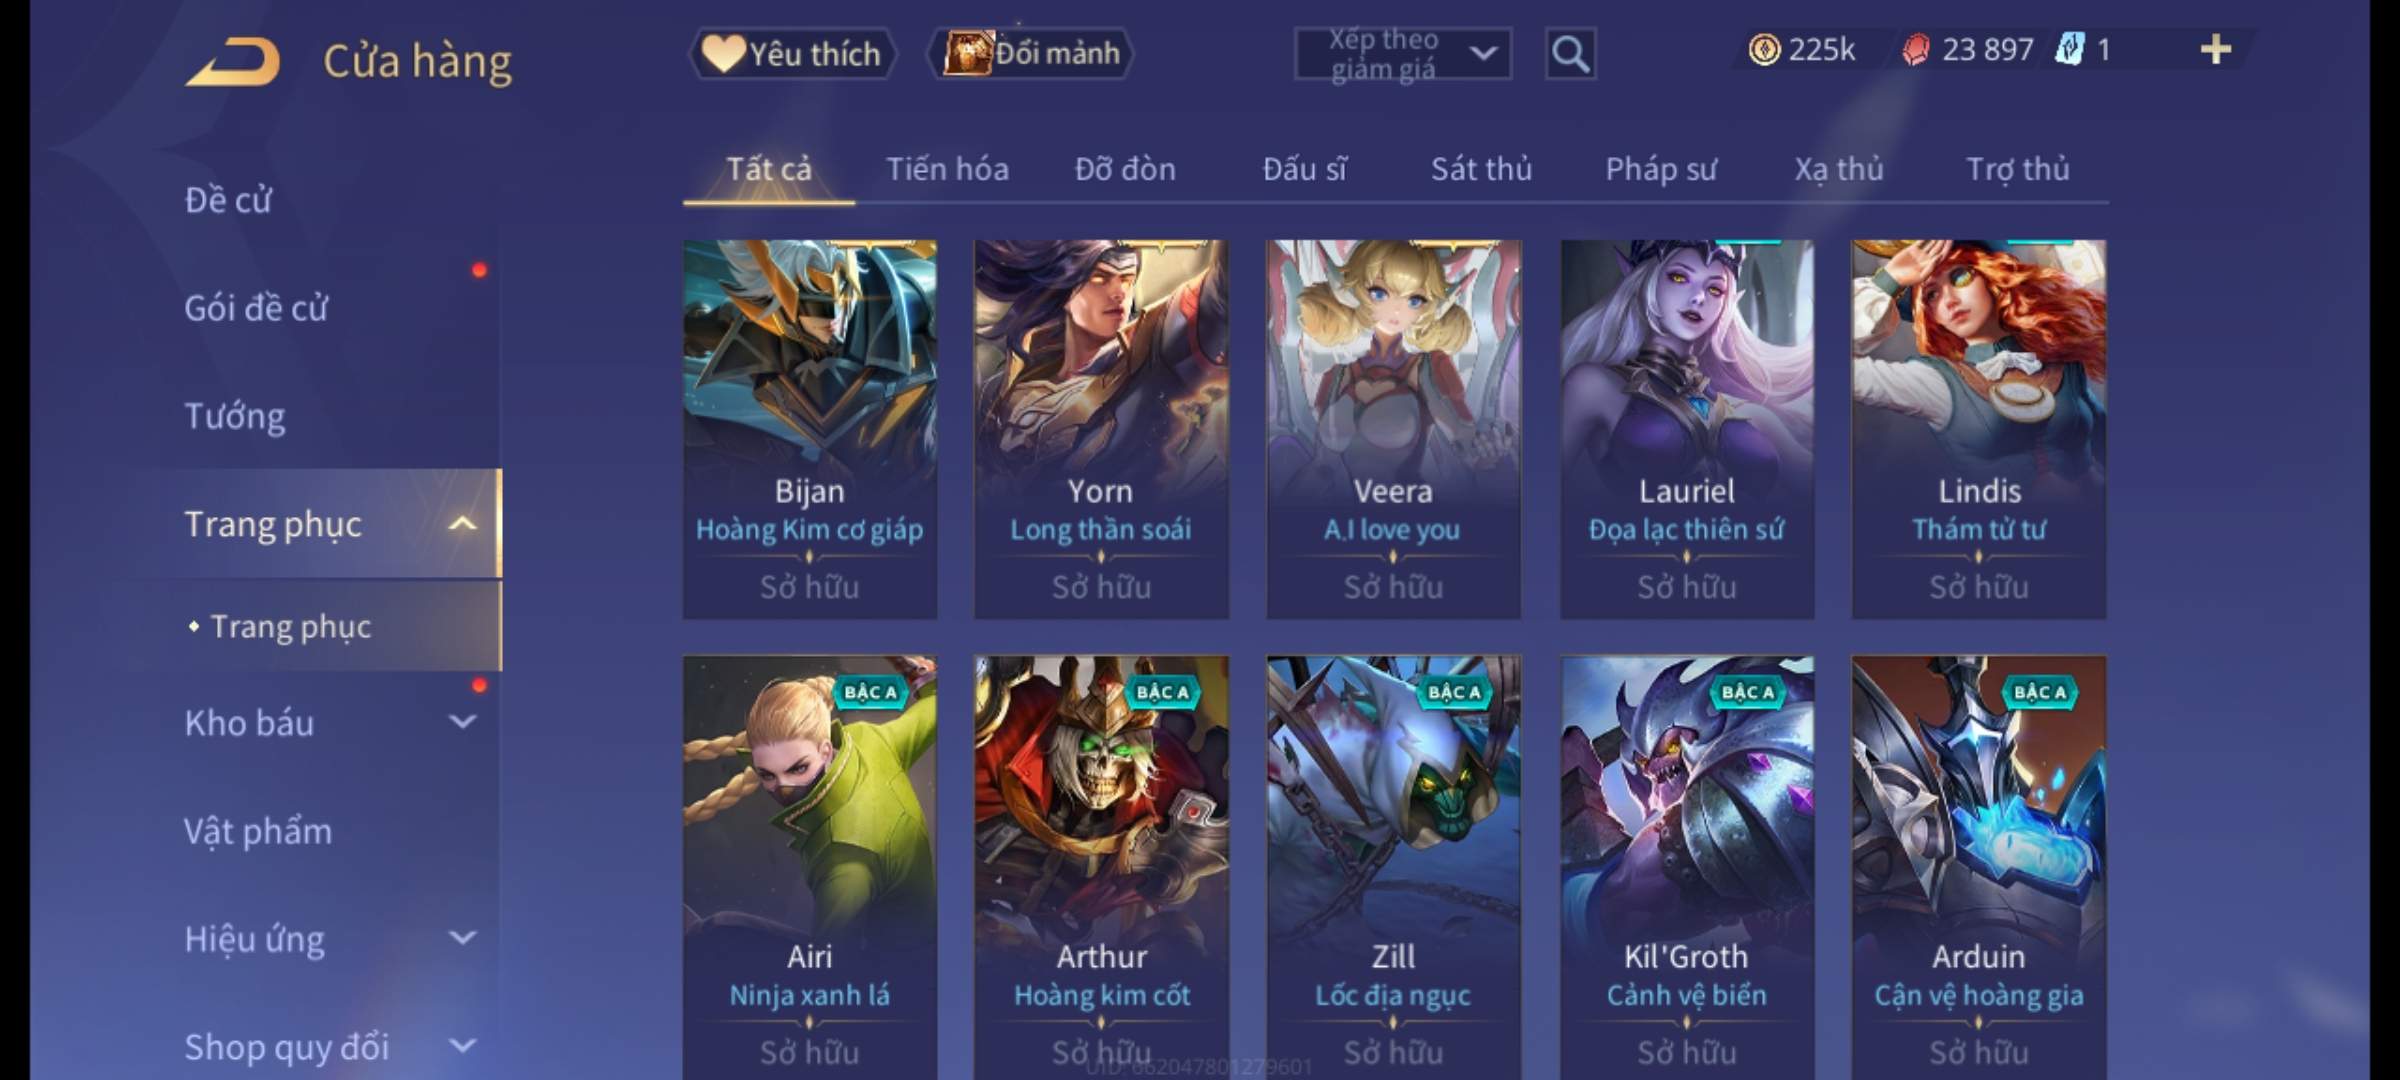
Task: Expand the Kho báu sidebar section
Action: 462,722
